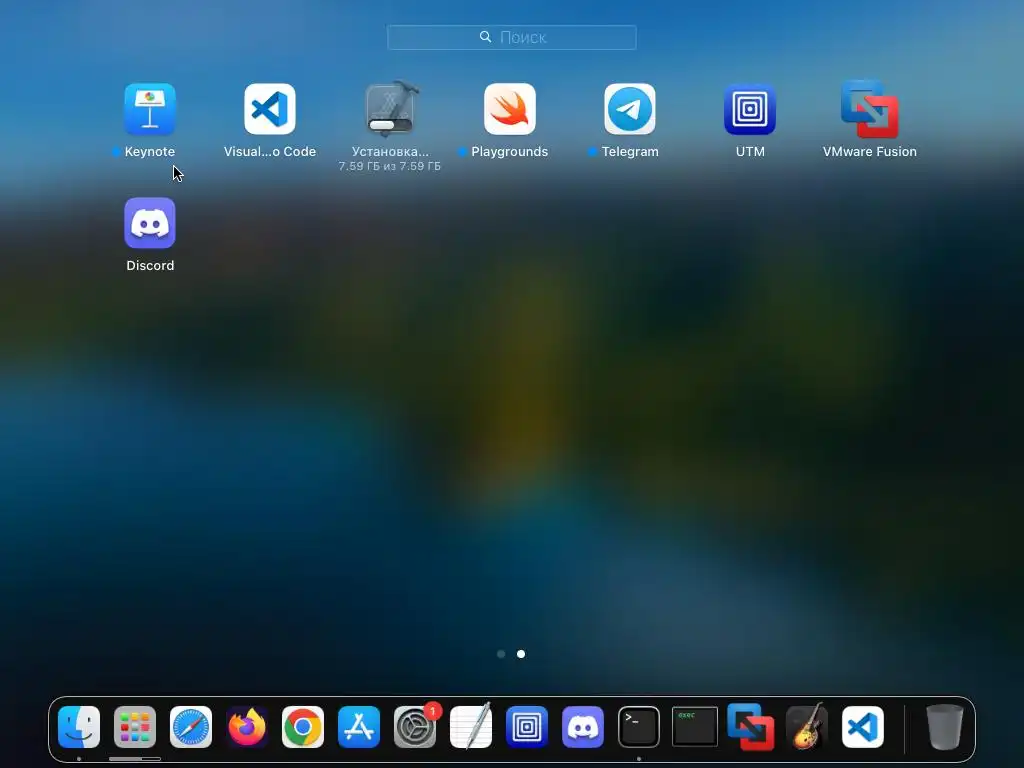
Task: Open Swift Playgrounds app
Action: 509,109
